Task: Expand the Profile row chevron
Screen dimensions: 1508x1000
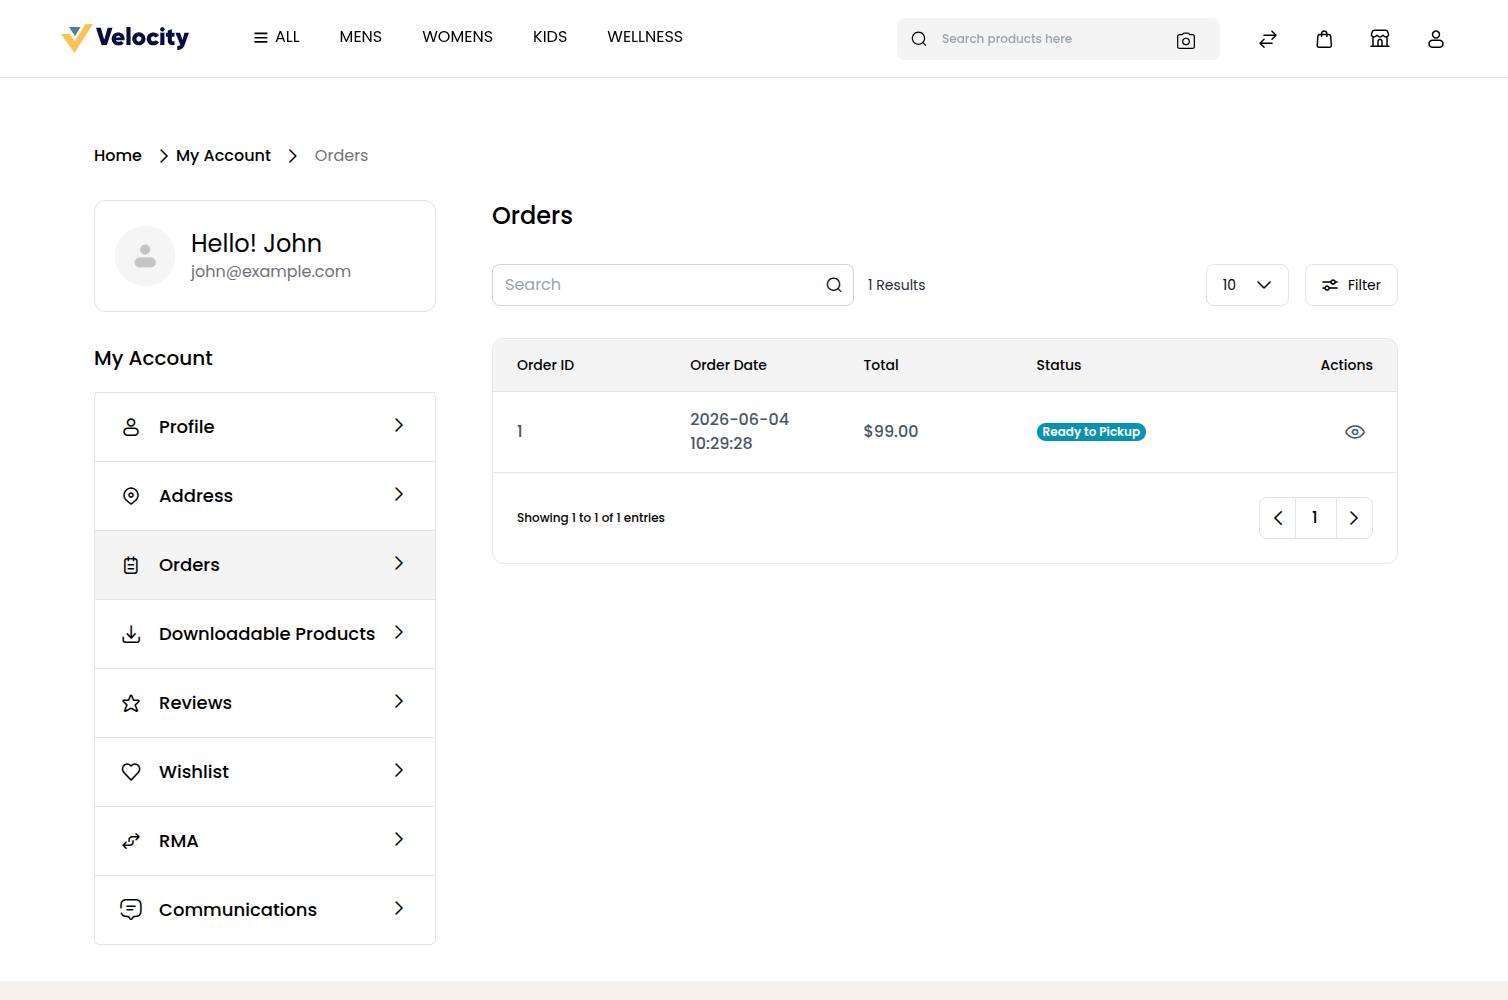Action: [399, 425]
